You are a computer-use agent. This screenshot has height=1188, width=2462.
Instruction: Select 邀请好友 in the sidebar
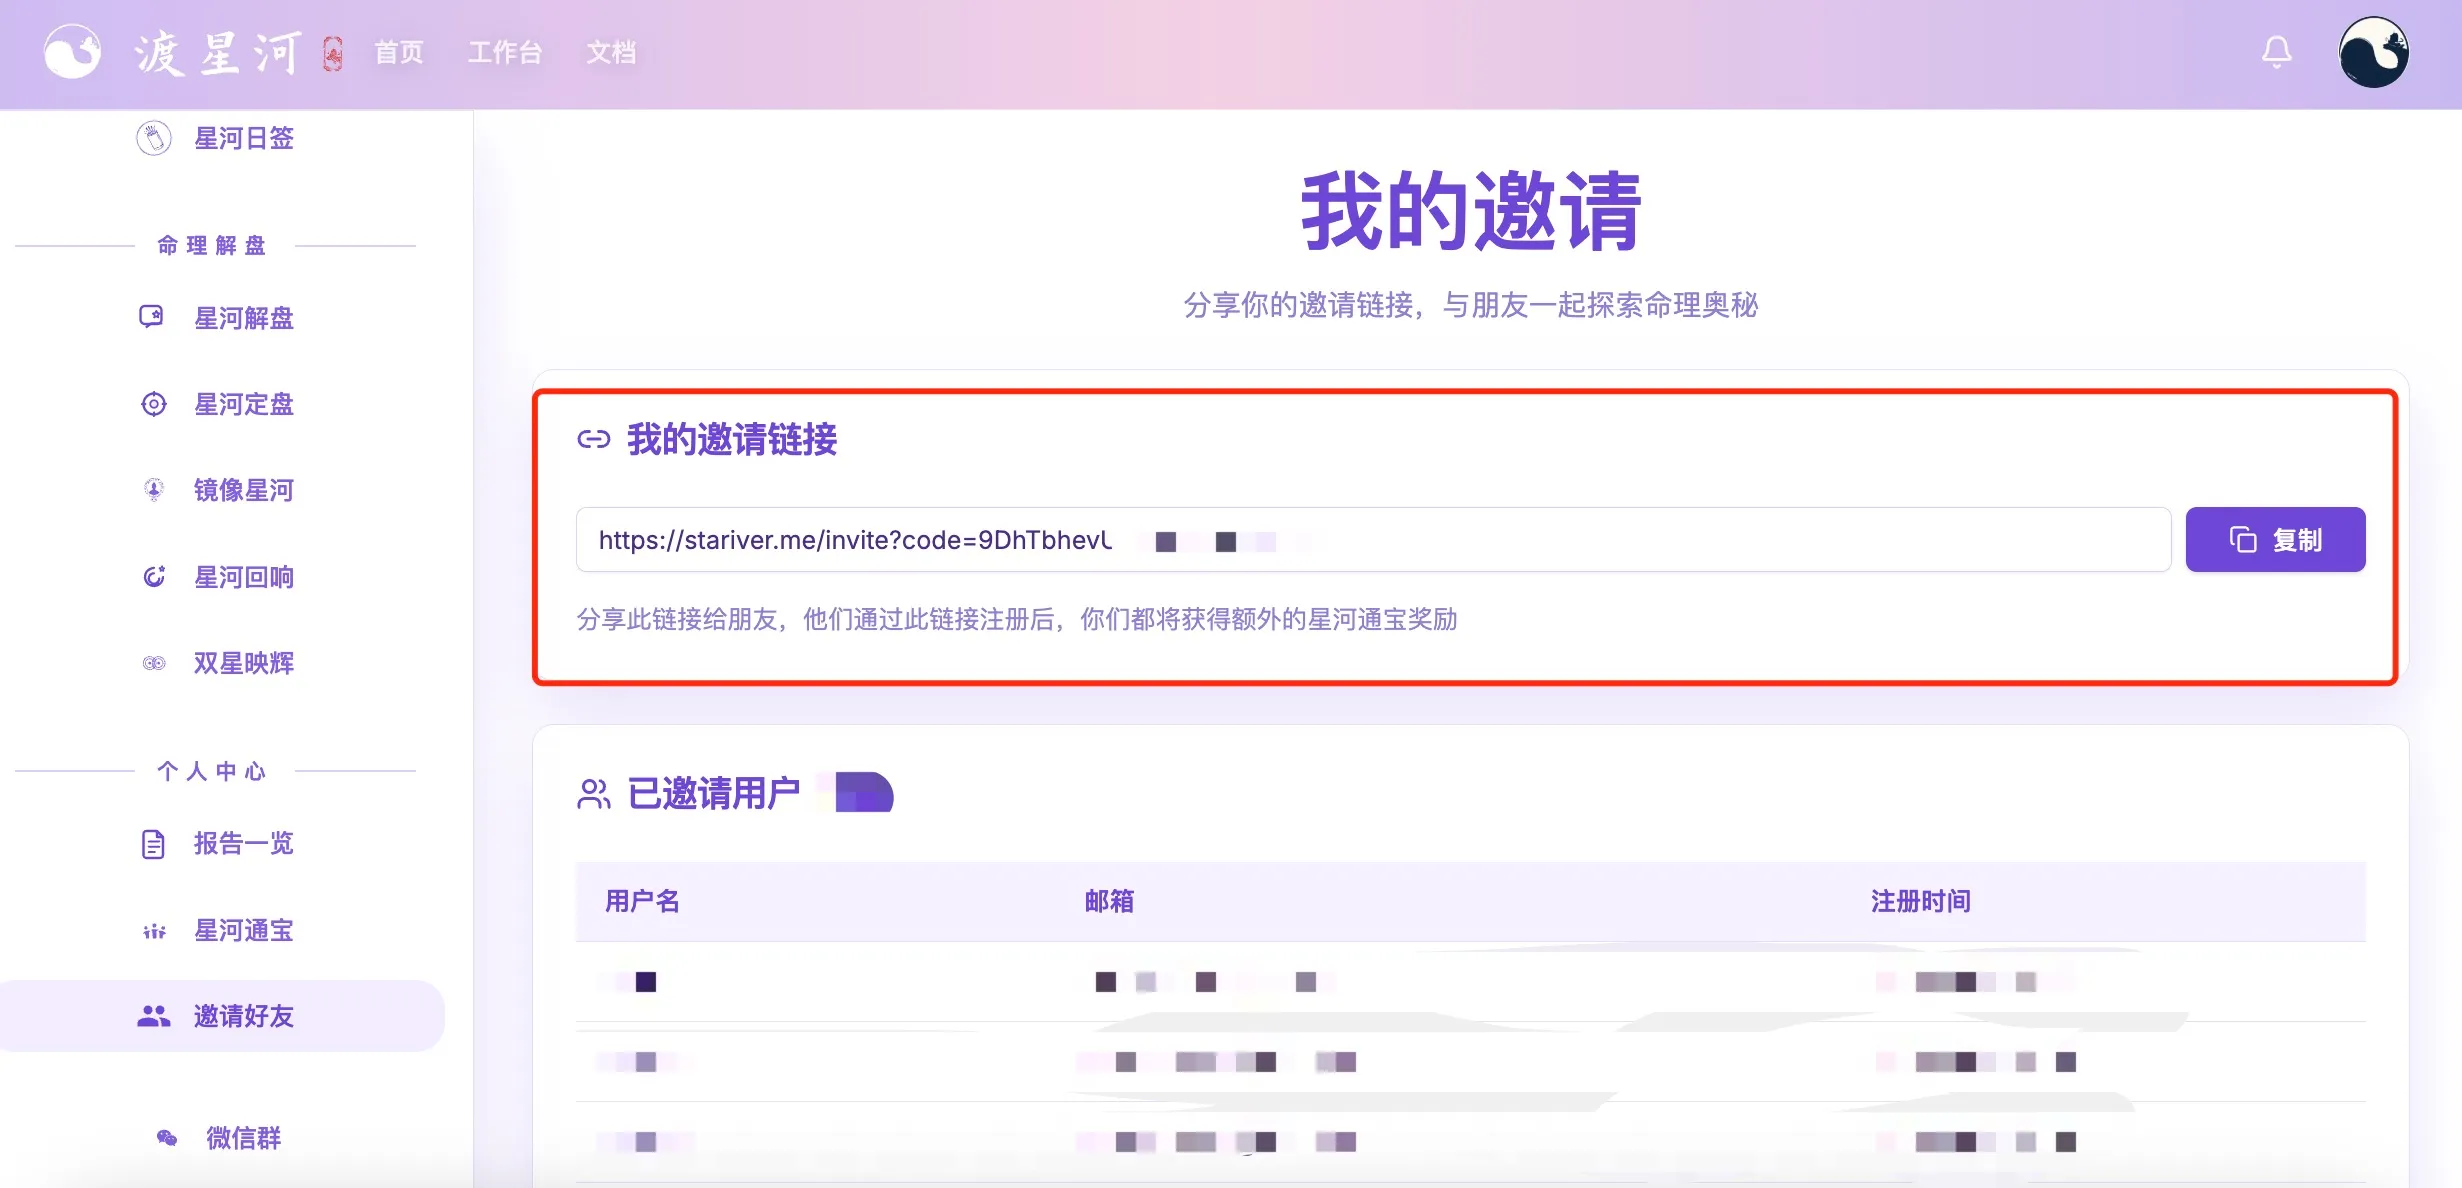[x=243, y=1016]
